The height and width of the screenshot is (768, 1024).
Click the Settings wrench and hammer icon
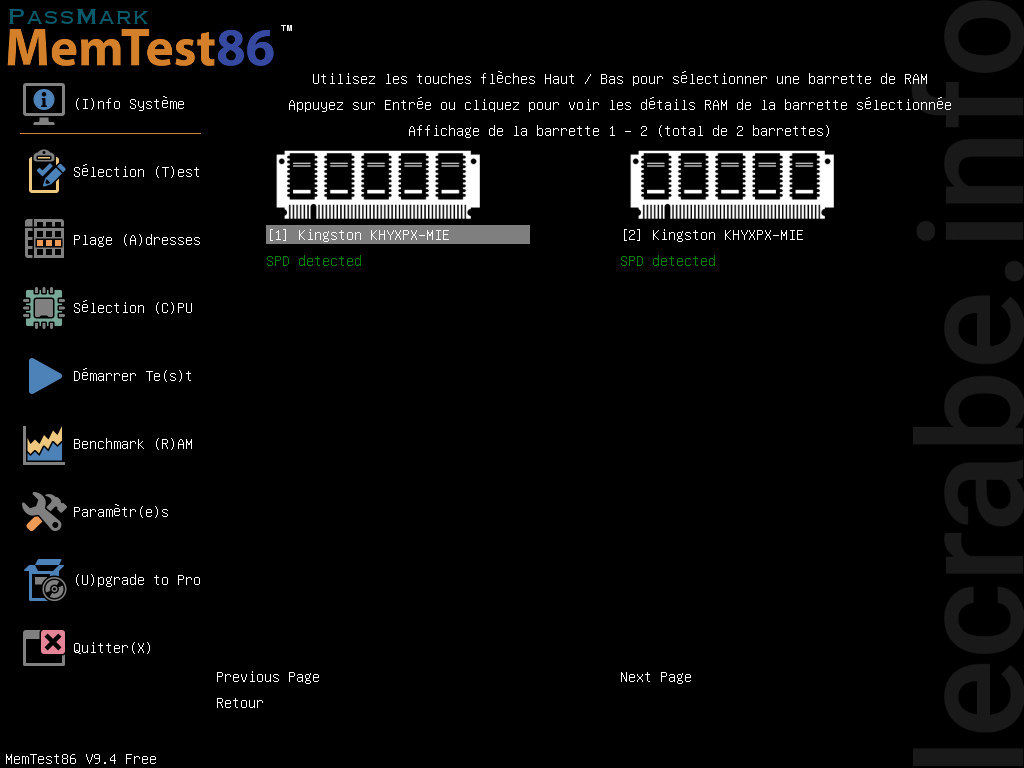pos(44,511)
